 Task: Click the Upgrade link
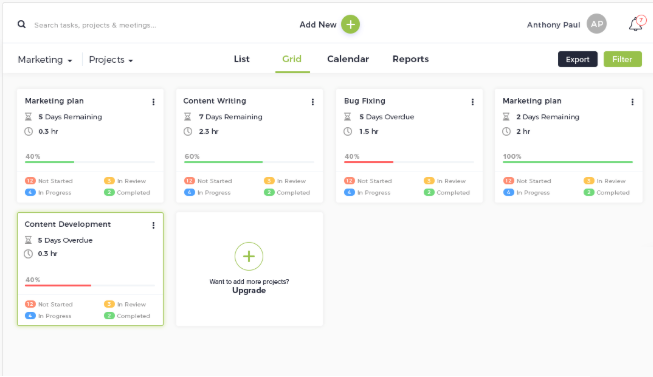coord(249,290)
